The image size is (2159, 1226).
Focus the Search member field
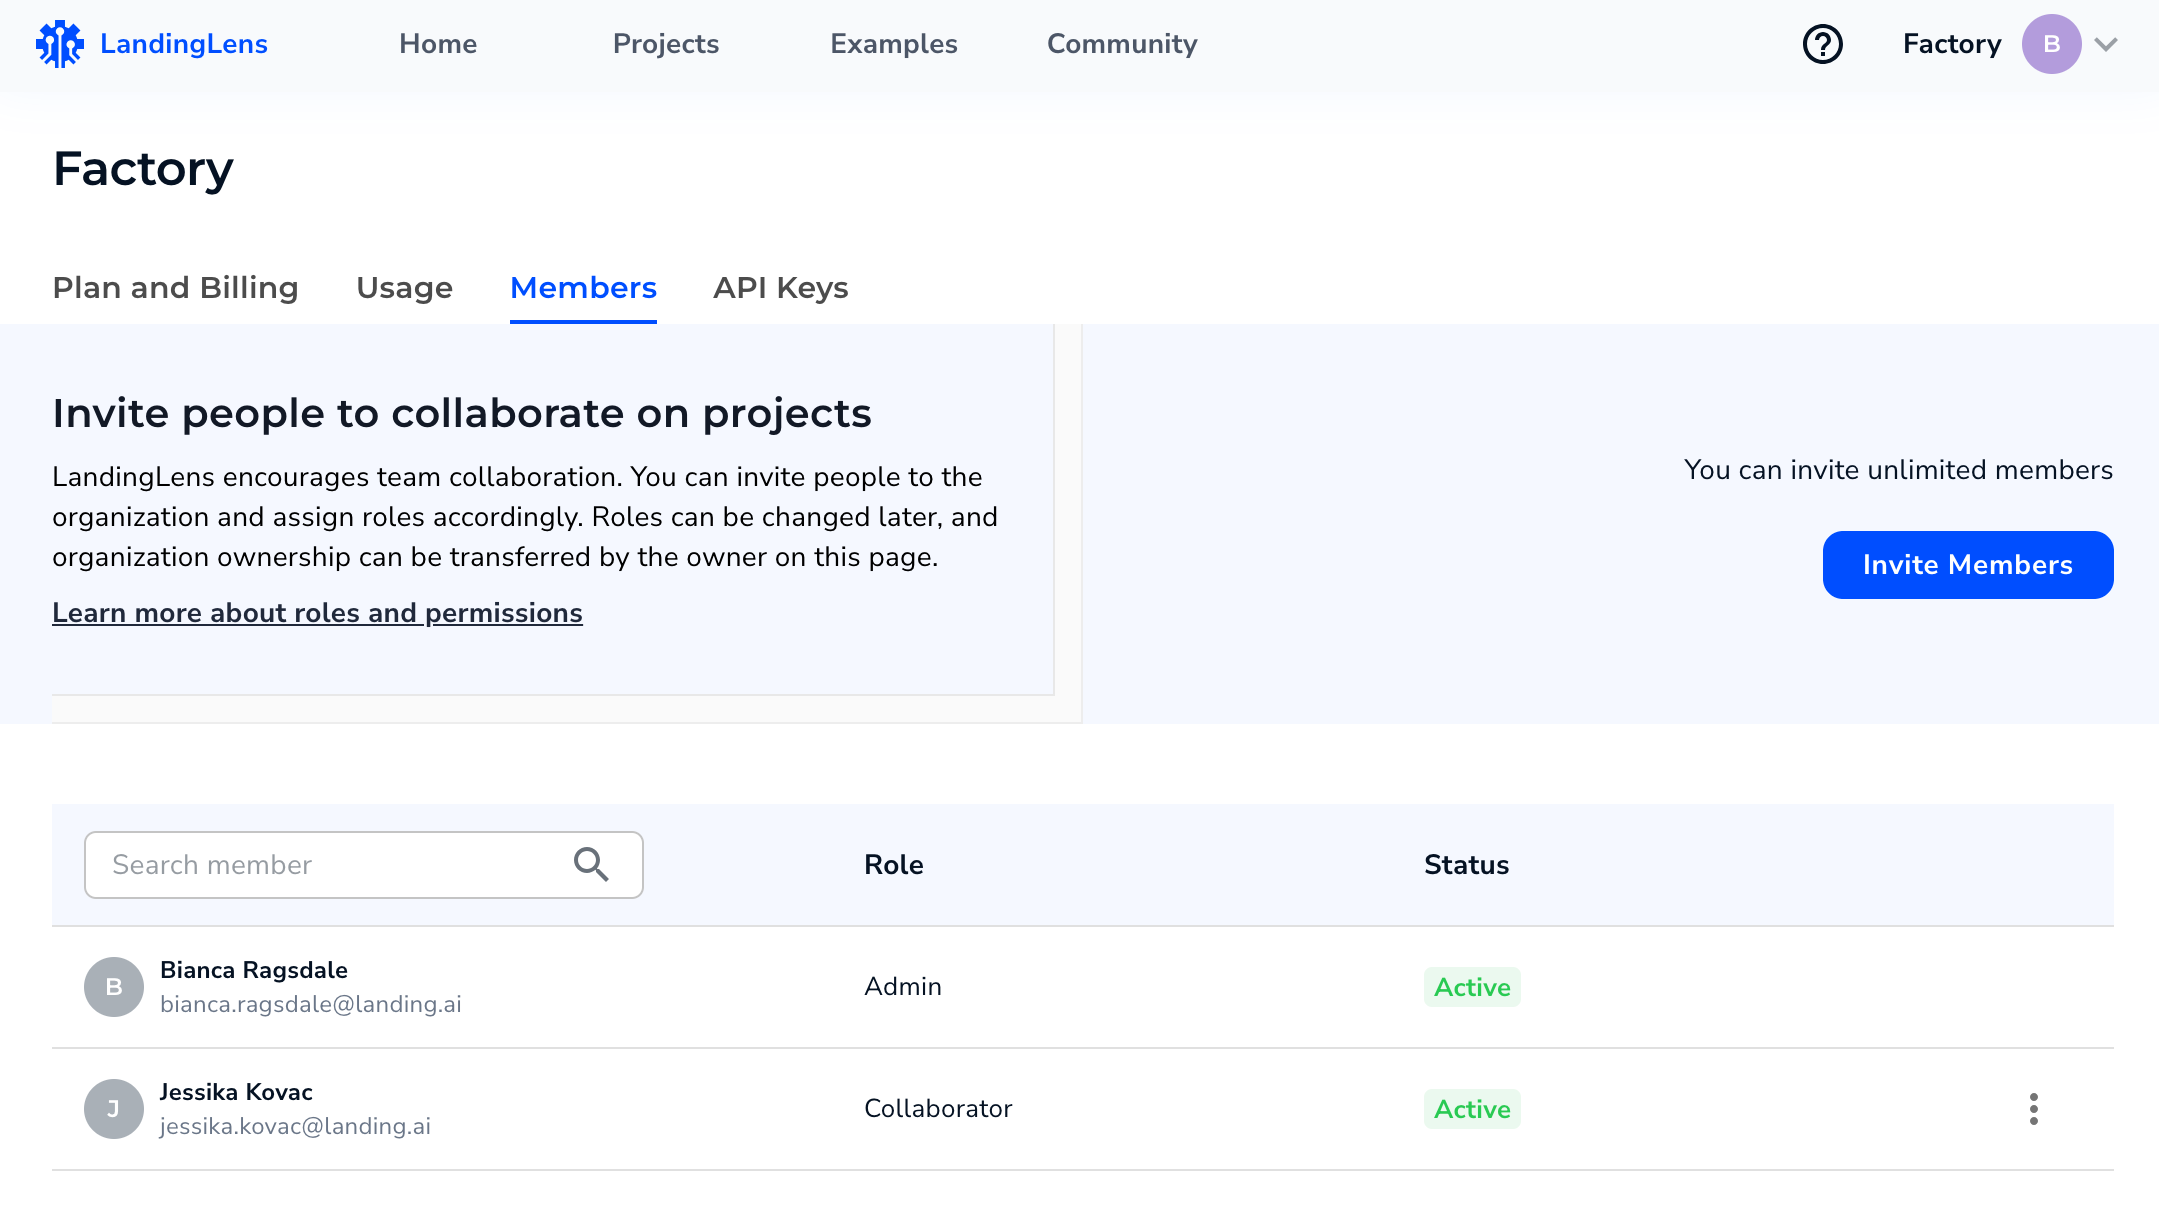click(330, 865)
